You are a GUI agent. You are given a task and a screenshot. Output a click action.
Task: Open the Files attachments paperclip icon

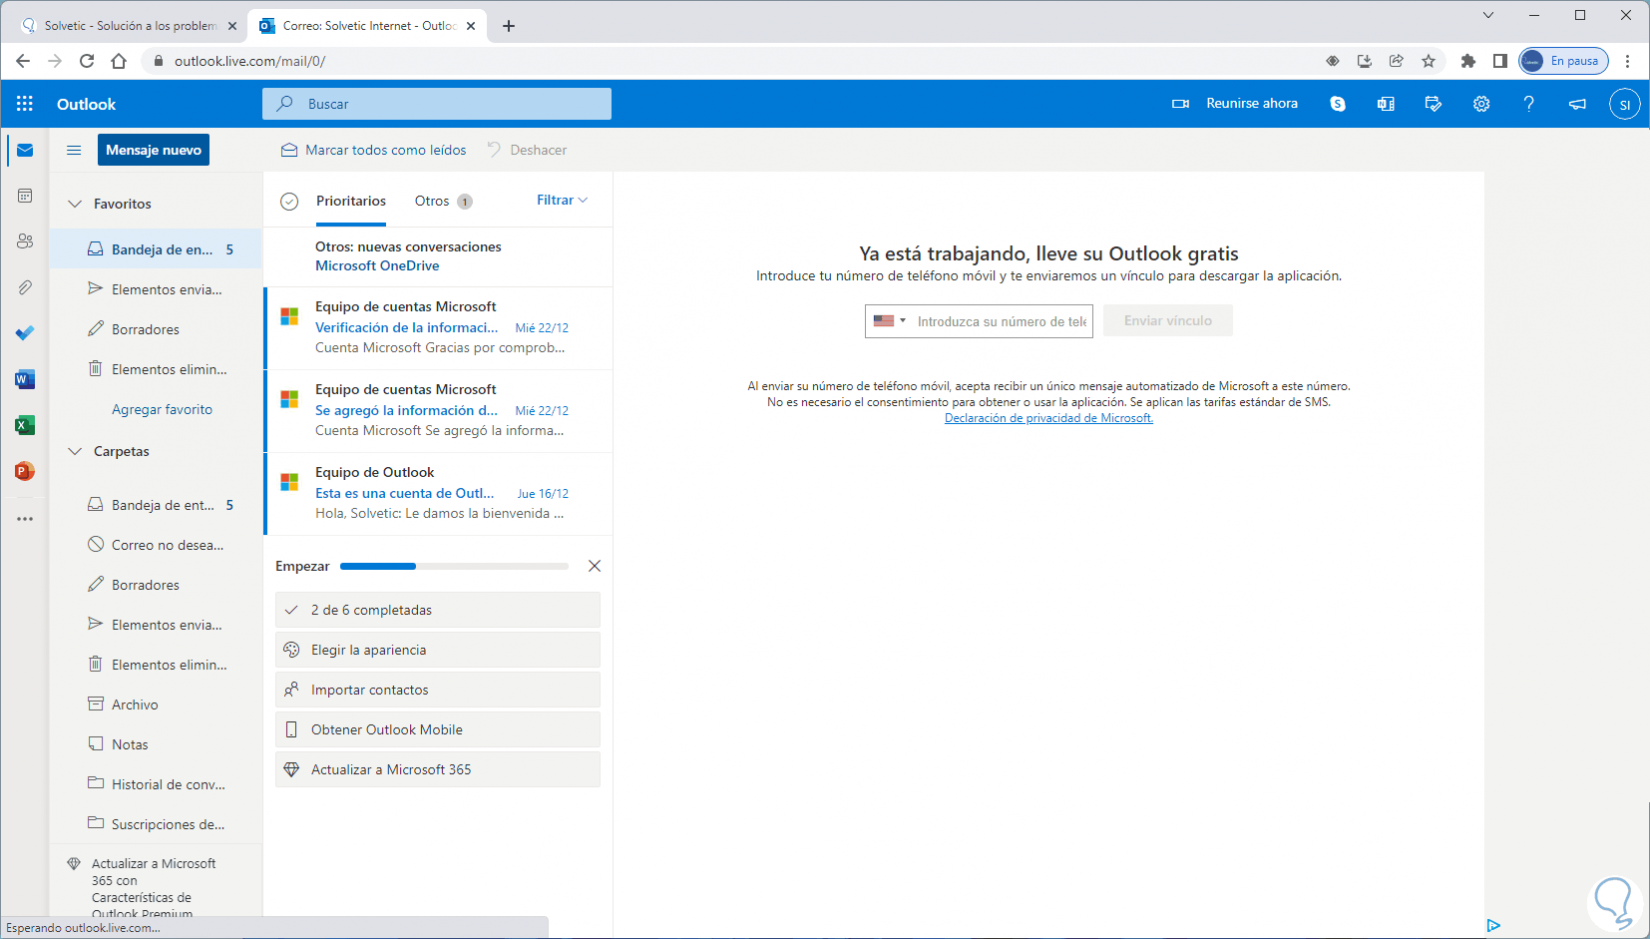tap(25, 288)
